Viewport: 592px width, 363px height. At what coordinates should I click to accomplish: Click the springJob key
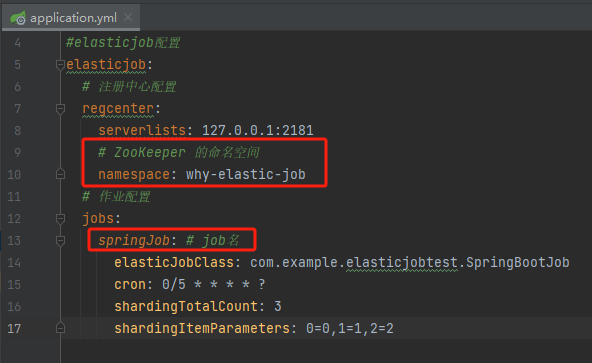(x=134, y=241)
